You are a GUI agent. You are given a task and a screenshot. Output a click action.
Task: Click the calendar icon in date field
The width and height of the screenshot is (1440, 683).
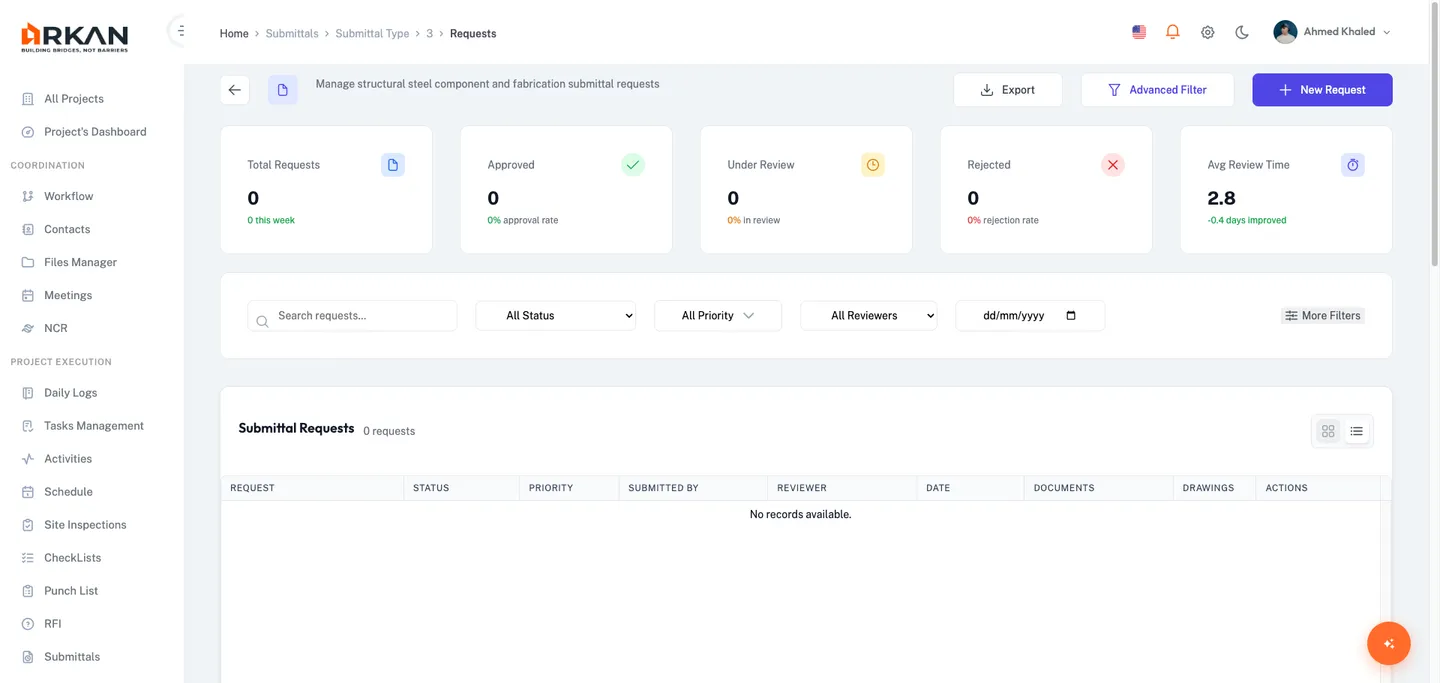(x=1071, y=315)
